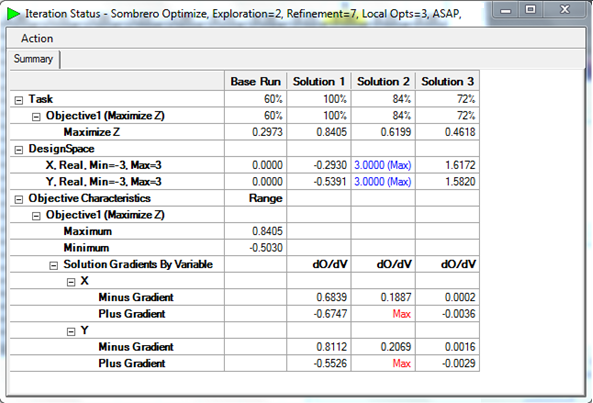The image size is (593, 403).
Task: Click the Solution 3 column header
Action: (447, 81)
